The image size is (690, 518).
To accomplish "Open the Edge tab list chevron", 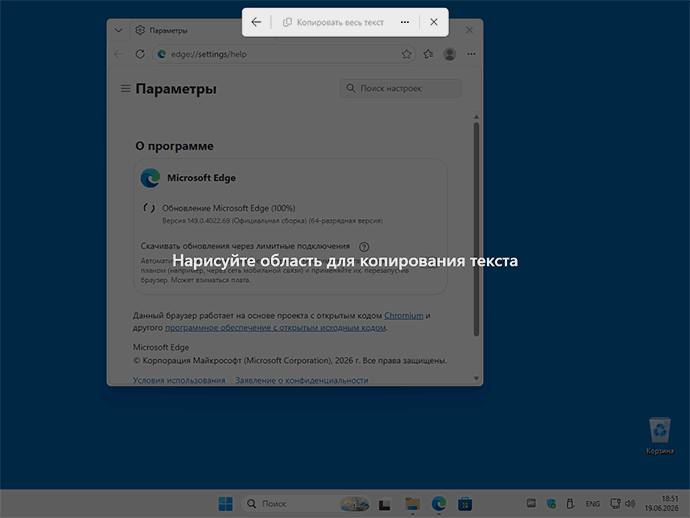I will click(118, 30).
